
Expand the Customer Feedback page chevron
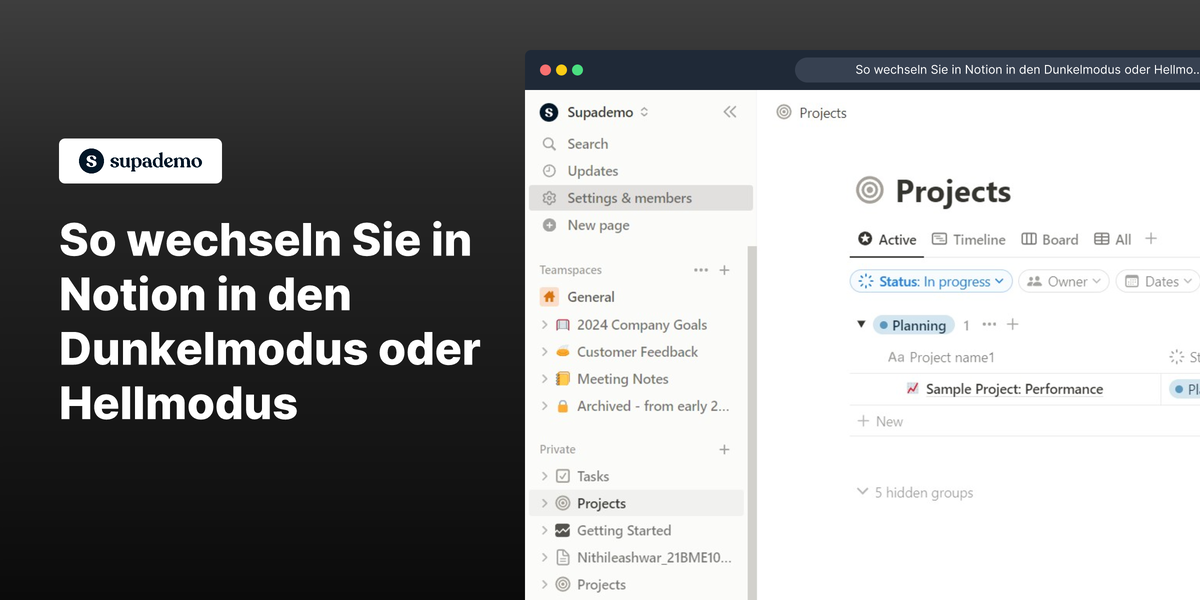click(x=544, y=351)
